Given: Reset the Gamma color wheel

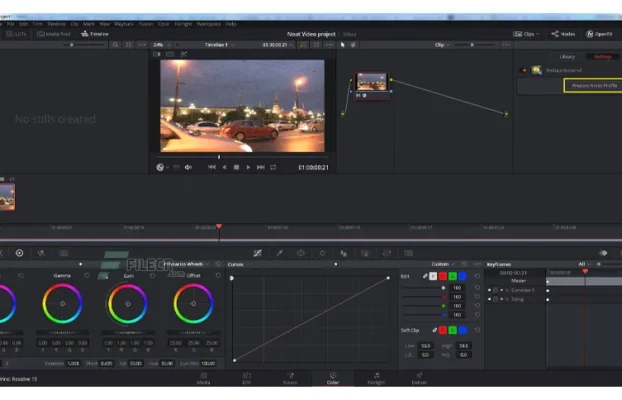Looking at the screenshot, I should [x=87, y=275].
